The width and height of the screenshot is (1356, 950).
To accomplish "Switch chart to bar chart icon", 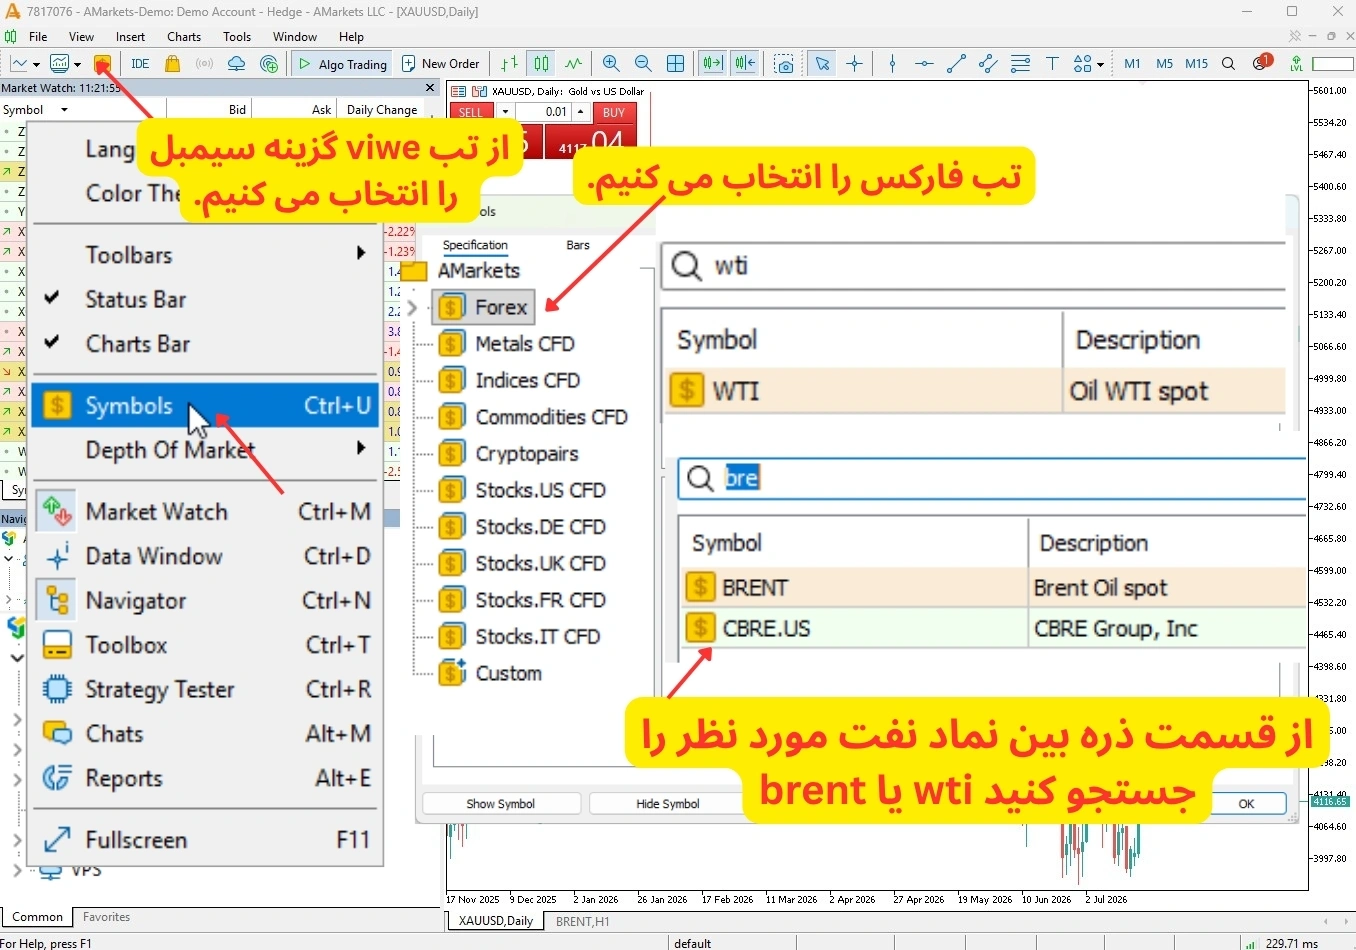I will coord(510,63).
